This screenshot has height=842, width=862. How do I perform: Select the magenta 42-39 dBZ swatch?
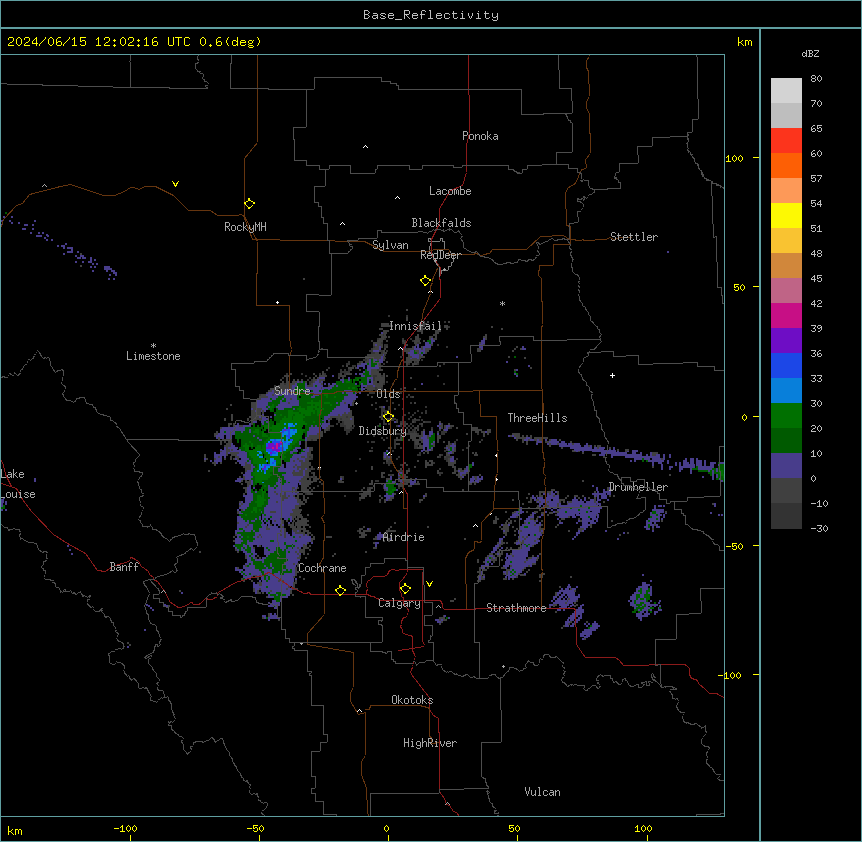(x=786, y=315)
